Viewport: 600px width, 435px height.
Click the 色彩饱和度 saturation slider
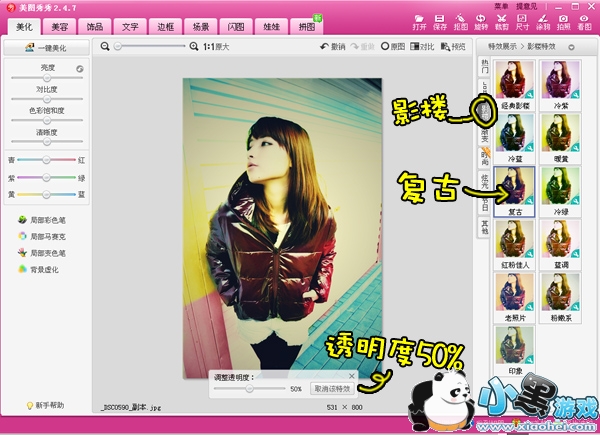(47, 120)
